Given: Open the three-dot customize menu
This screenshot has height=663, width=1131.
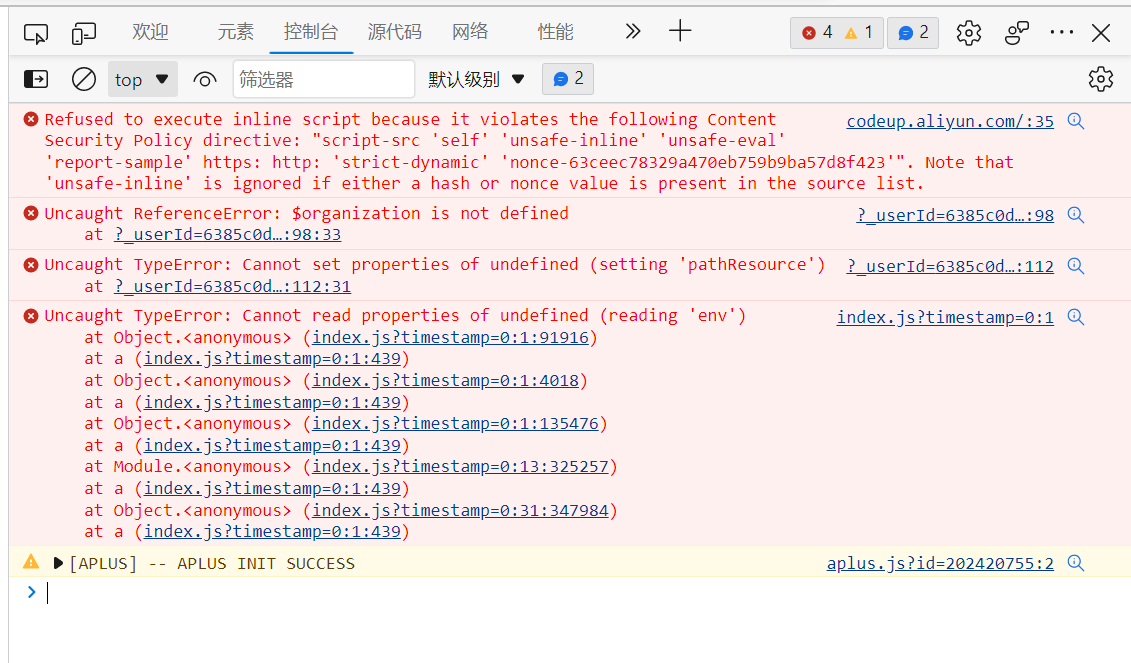Looking at the screenshot, I should (x=1062, y=32).
